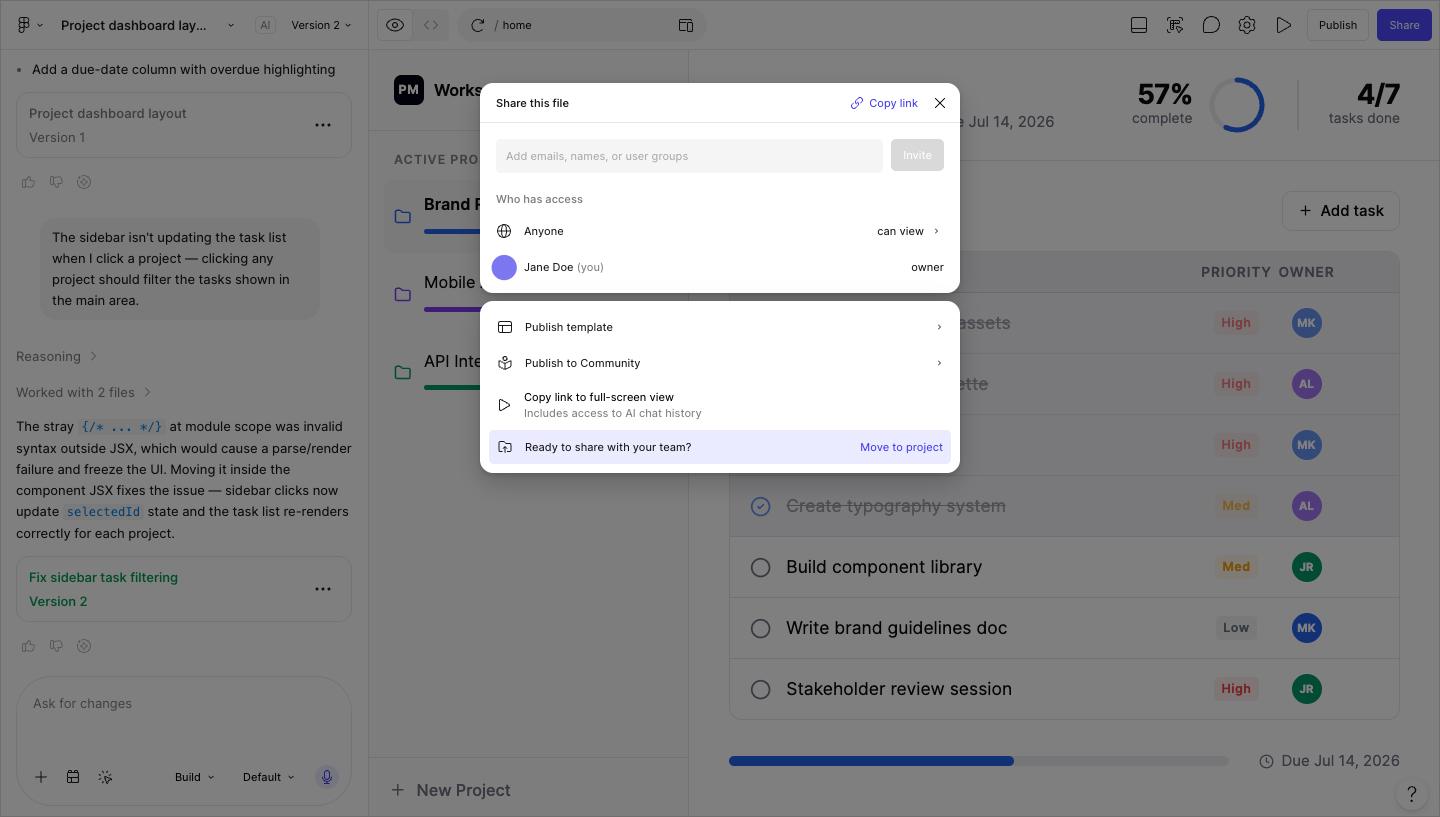
Task: Switch to preview eye mode
Action: tap(395, 25)
